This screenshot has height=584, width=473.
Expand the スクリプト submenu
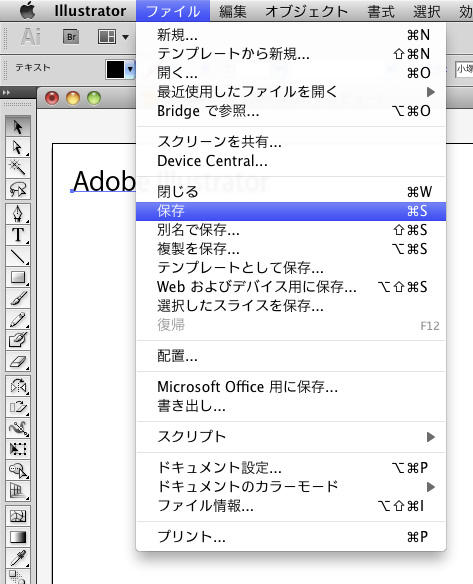click(291, 437)
